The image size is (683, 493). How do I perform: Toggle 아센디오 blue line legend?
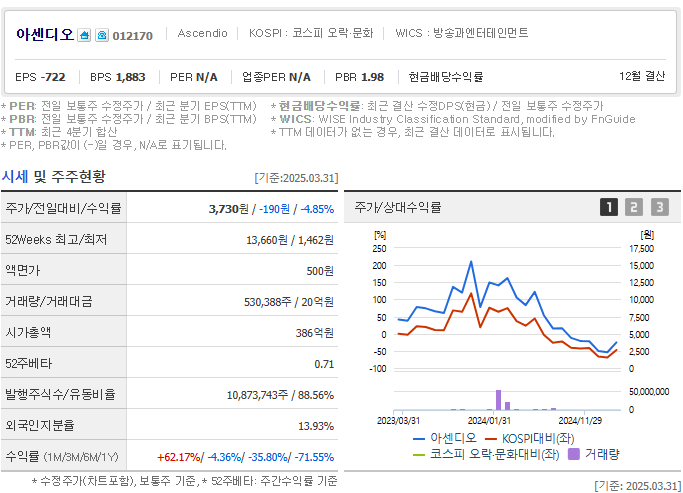(x=444, y=438)
